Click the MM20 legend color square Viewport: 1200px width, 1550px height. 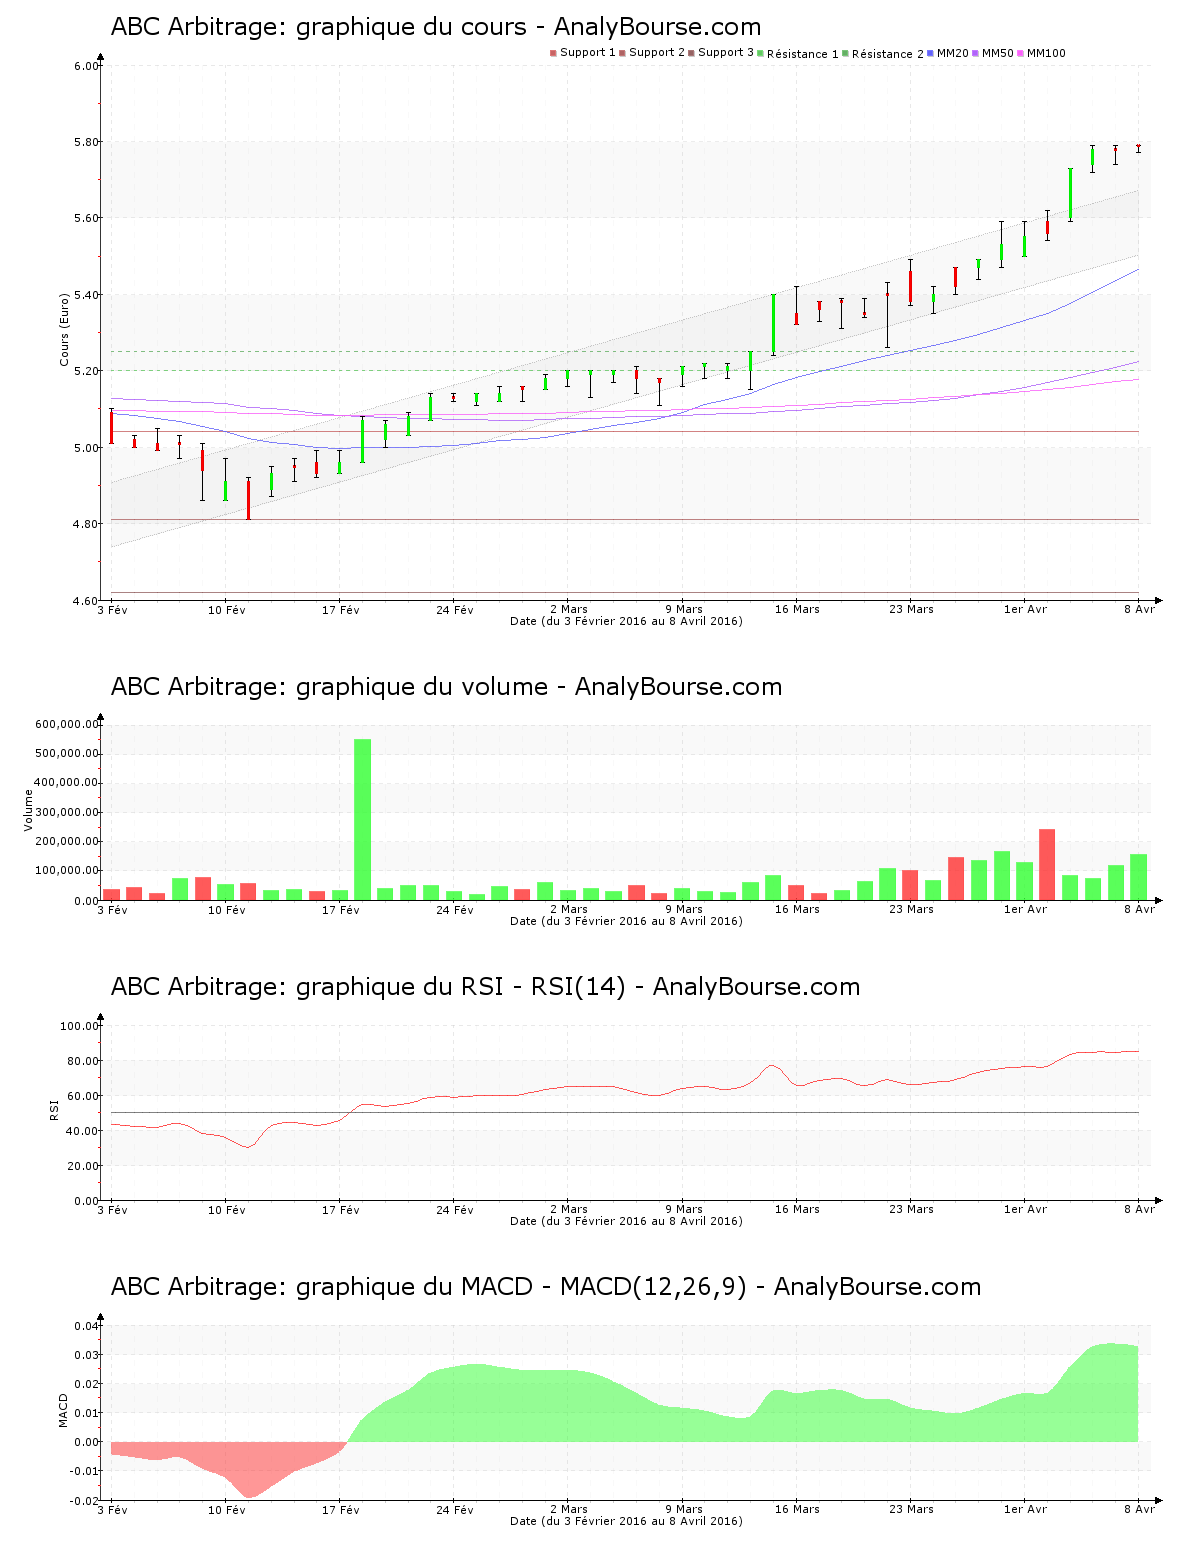pyautogui.click(x=931, y=53)
